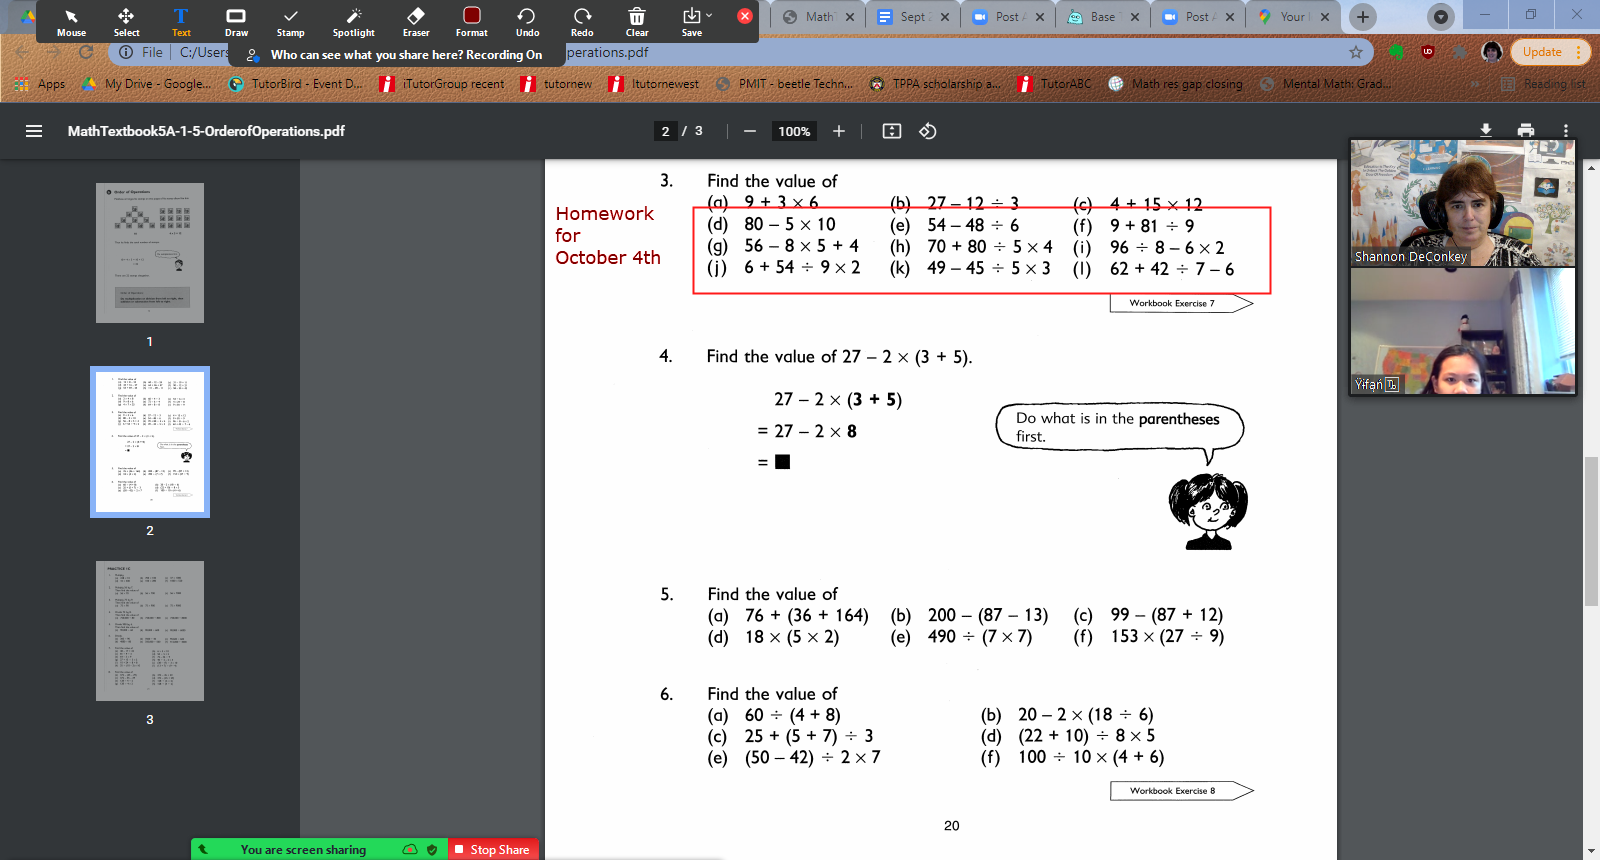1600x860 pixels.
Task: Click Yifan participant video tile
Action: pos(1463,331)
